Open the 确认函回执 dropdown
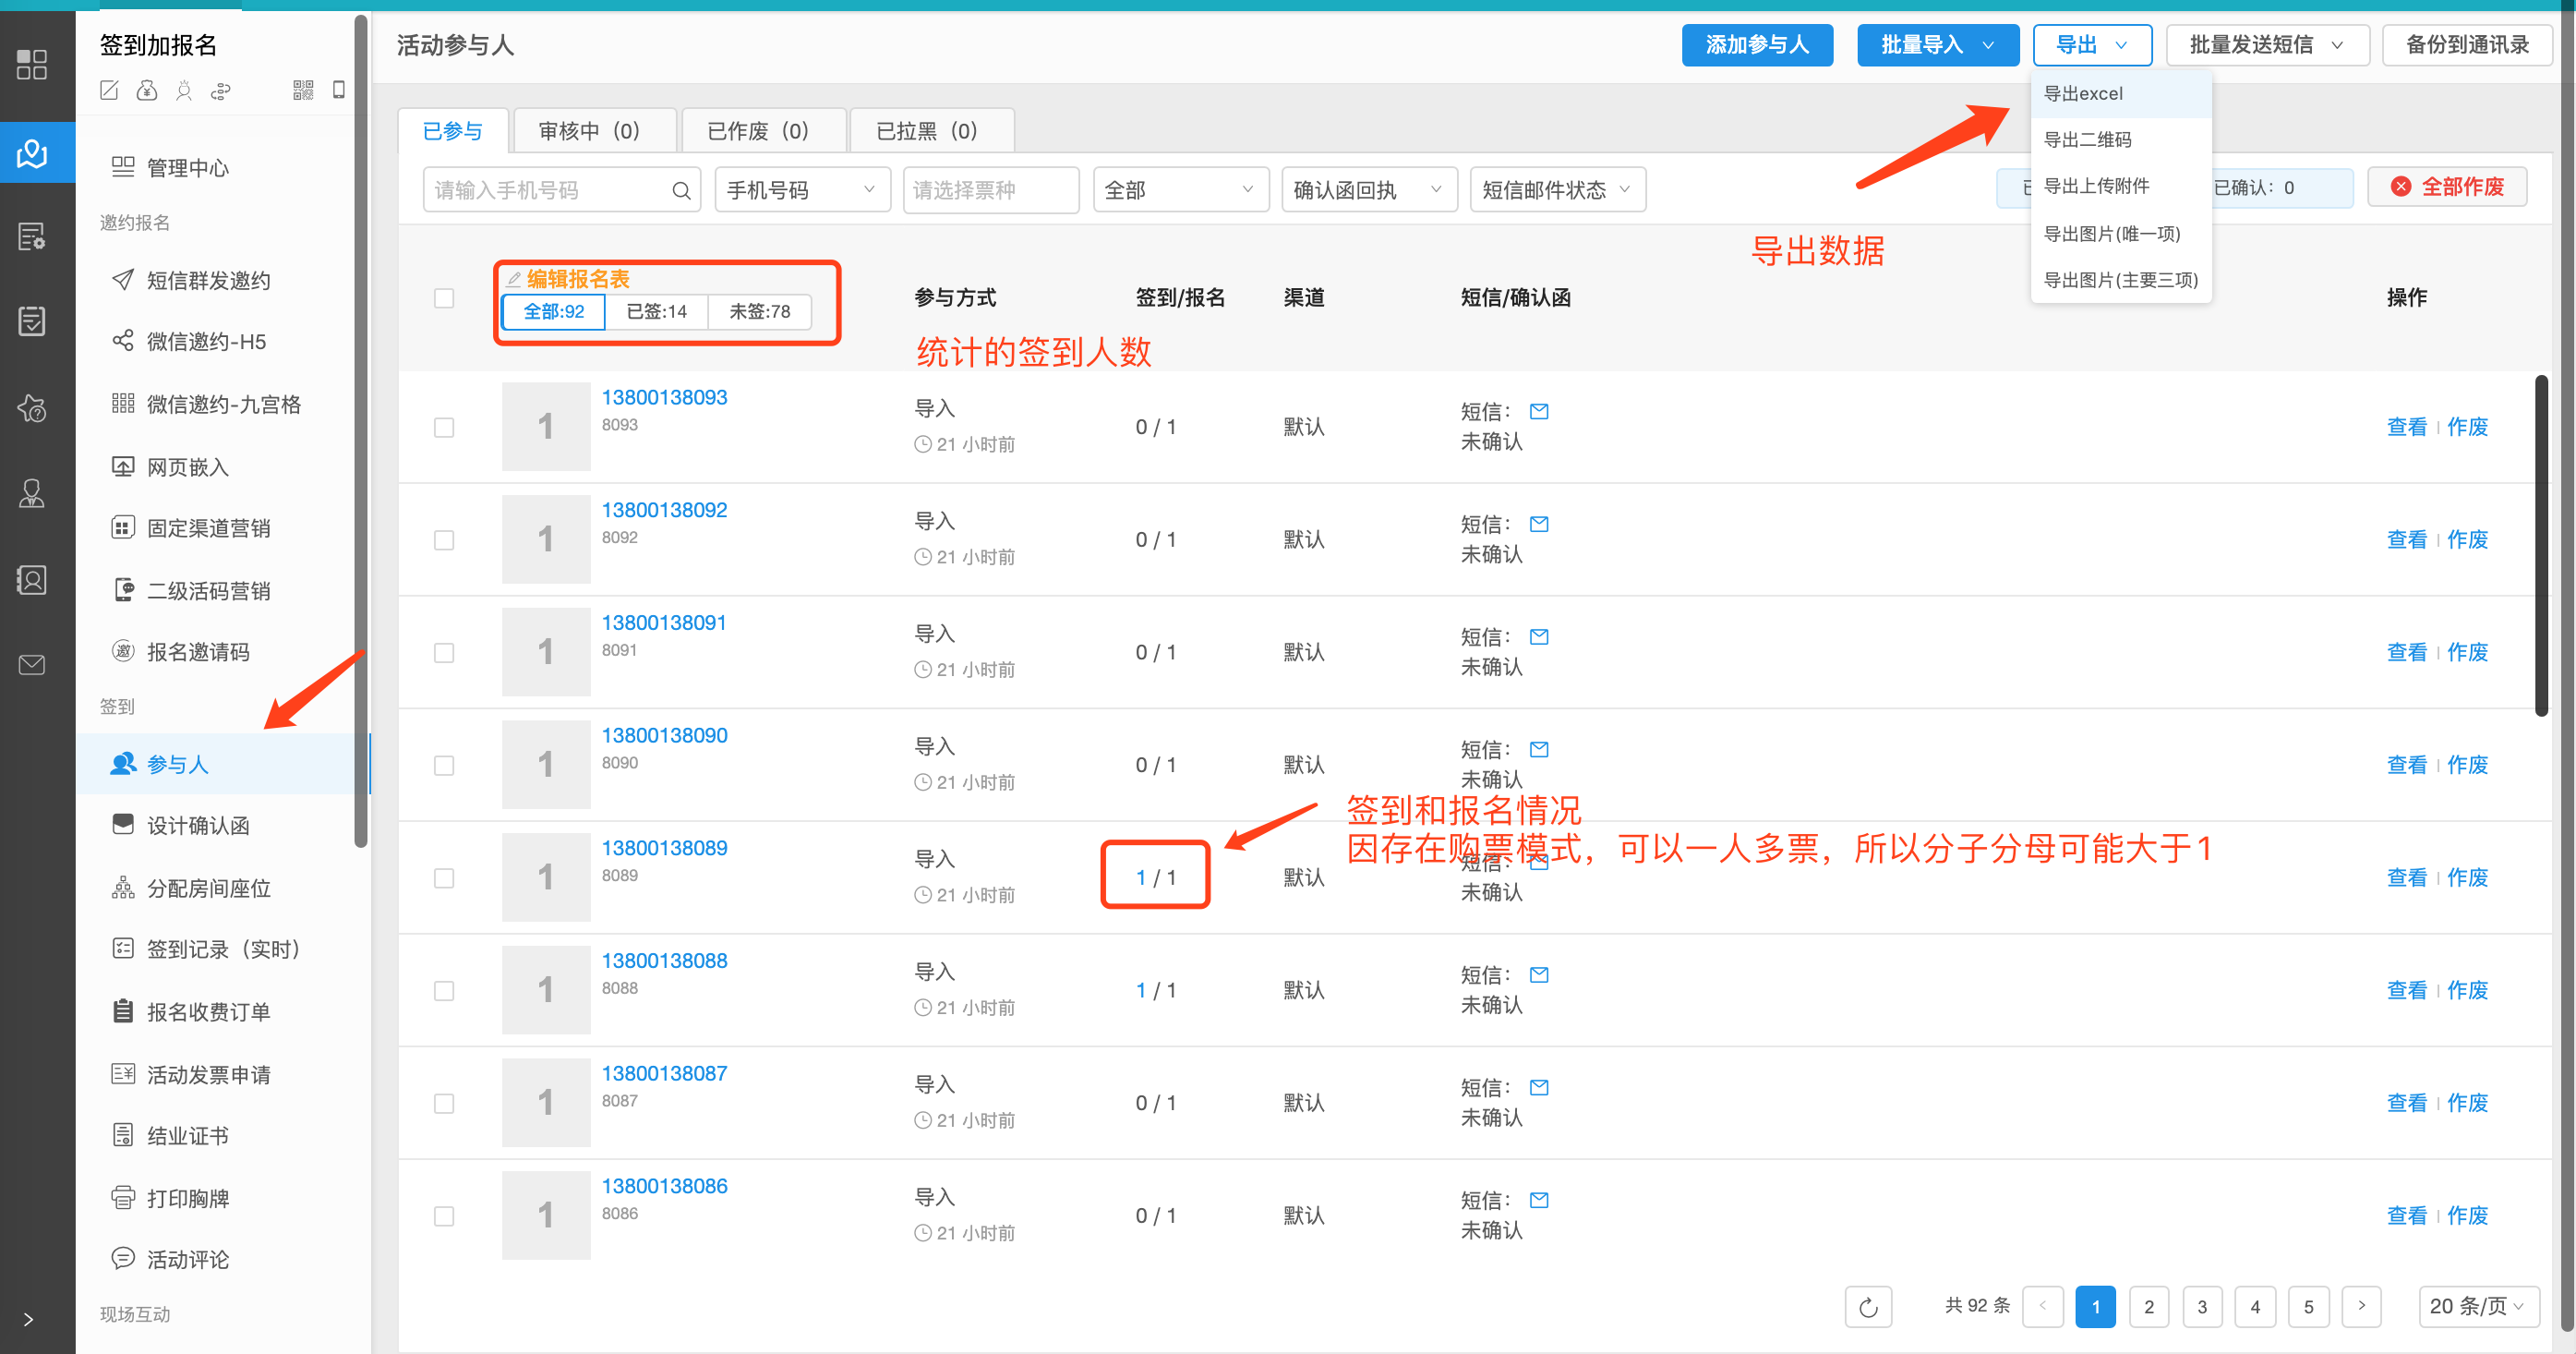Viewport: 2576px width, 1354px height. pyautogui.click(x=1368, y=190)
